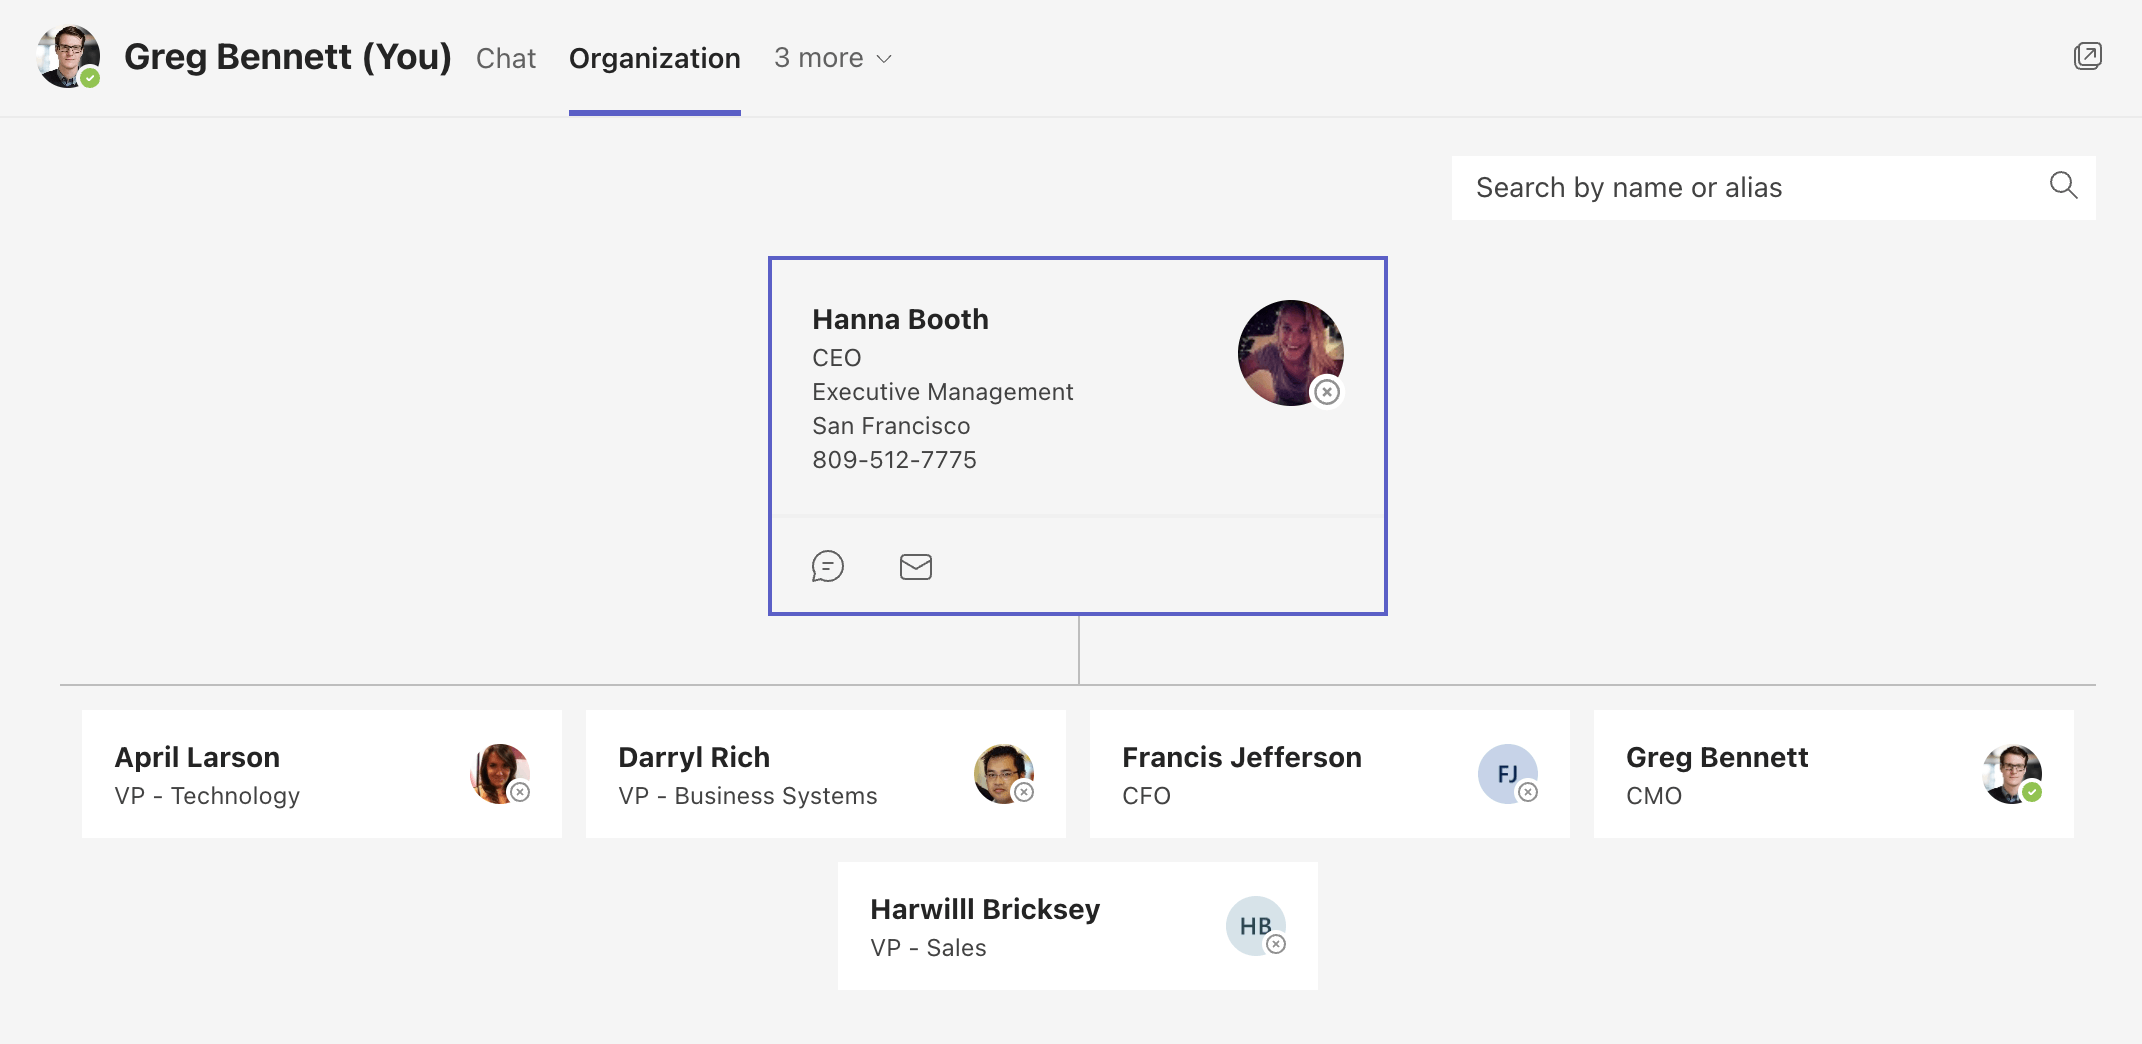The height and width of the screenshot is (1044, 2142).
Task: Open the Organization tab
Action: click(x=654, y=57)
